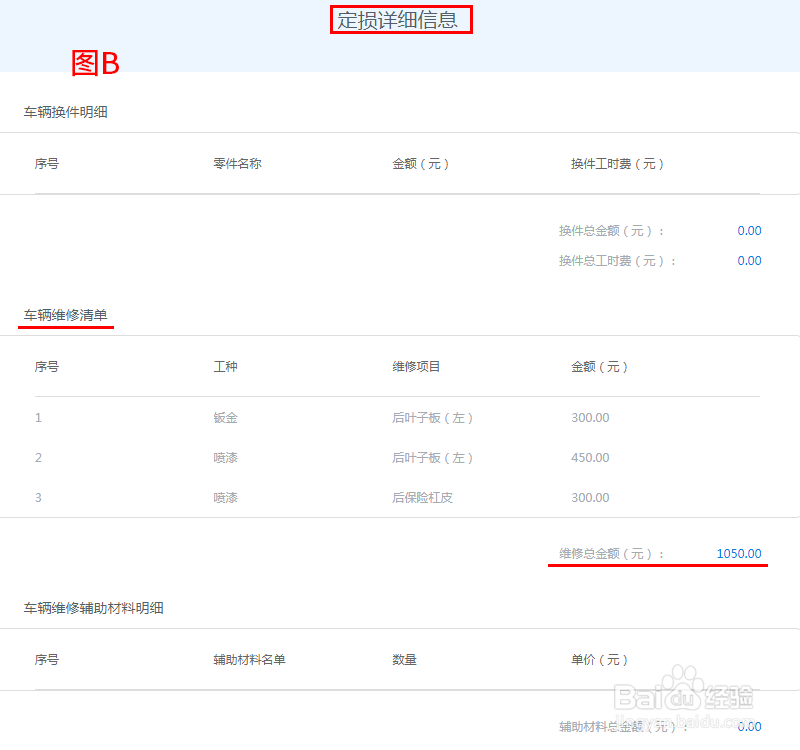This screenshot has width=800, height=750.
Task: Select the 车辆换件明细 section heading
Action: click(65, 112)
